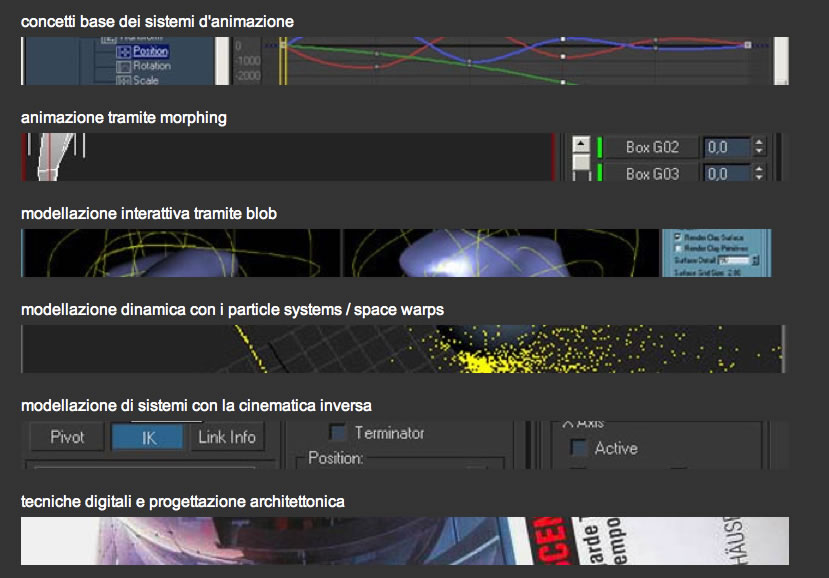Screen dimensions: 829x578
Task: Open the particle systems banner image
Action: (x=403, y=349)
